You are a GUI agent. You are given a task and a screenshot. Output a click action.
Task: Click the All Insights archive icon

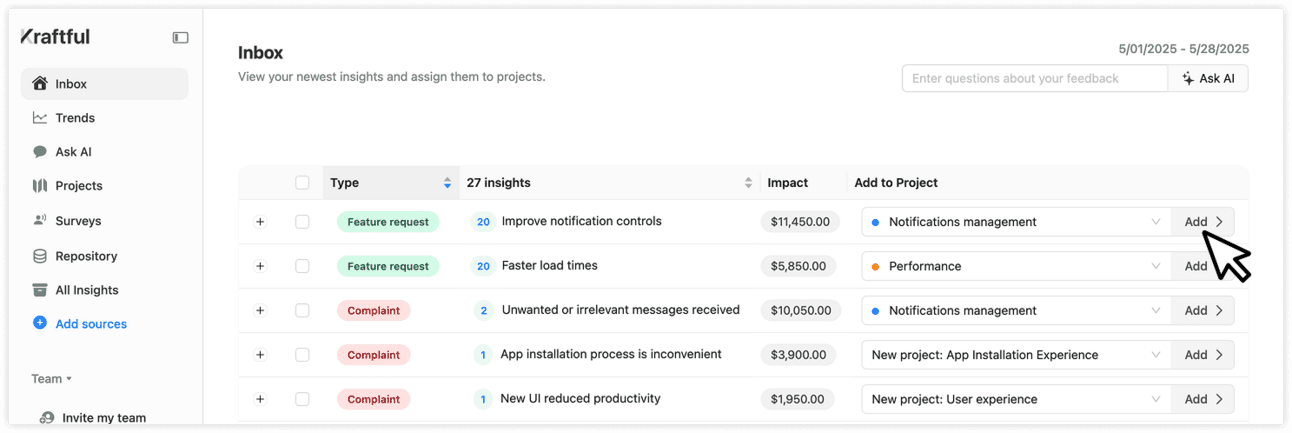40,290
